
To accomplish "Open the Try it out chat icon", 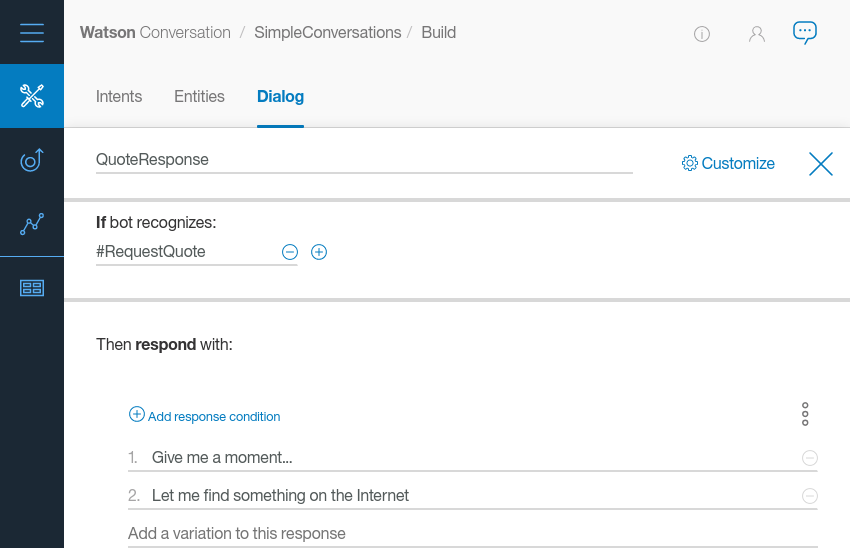I will tap(805, 32).
